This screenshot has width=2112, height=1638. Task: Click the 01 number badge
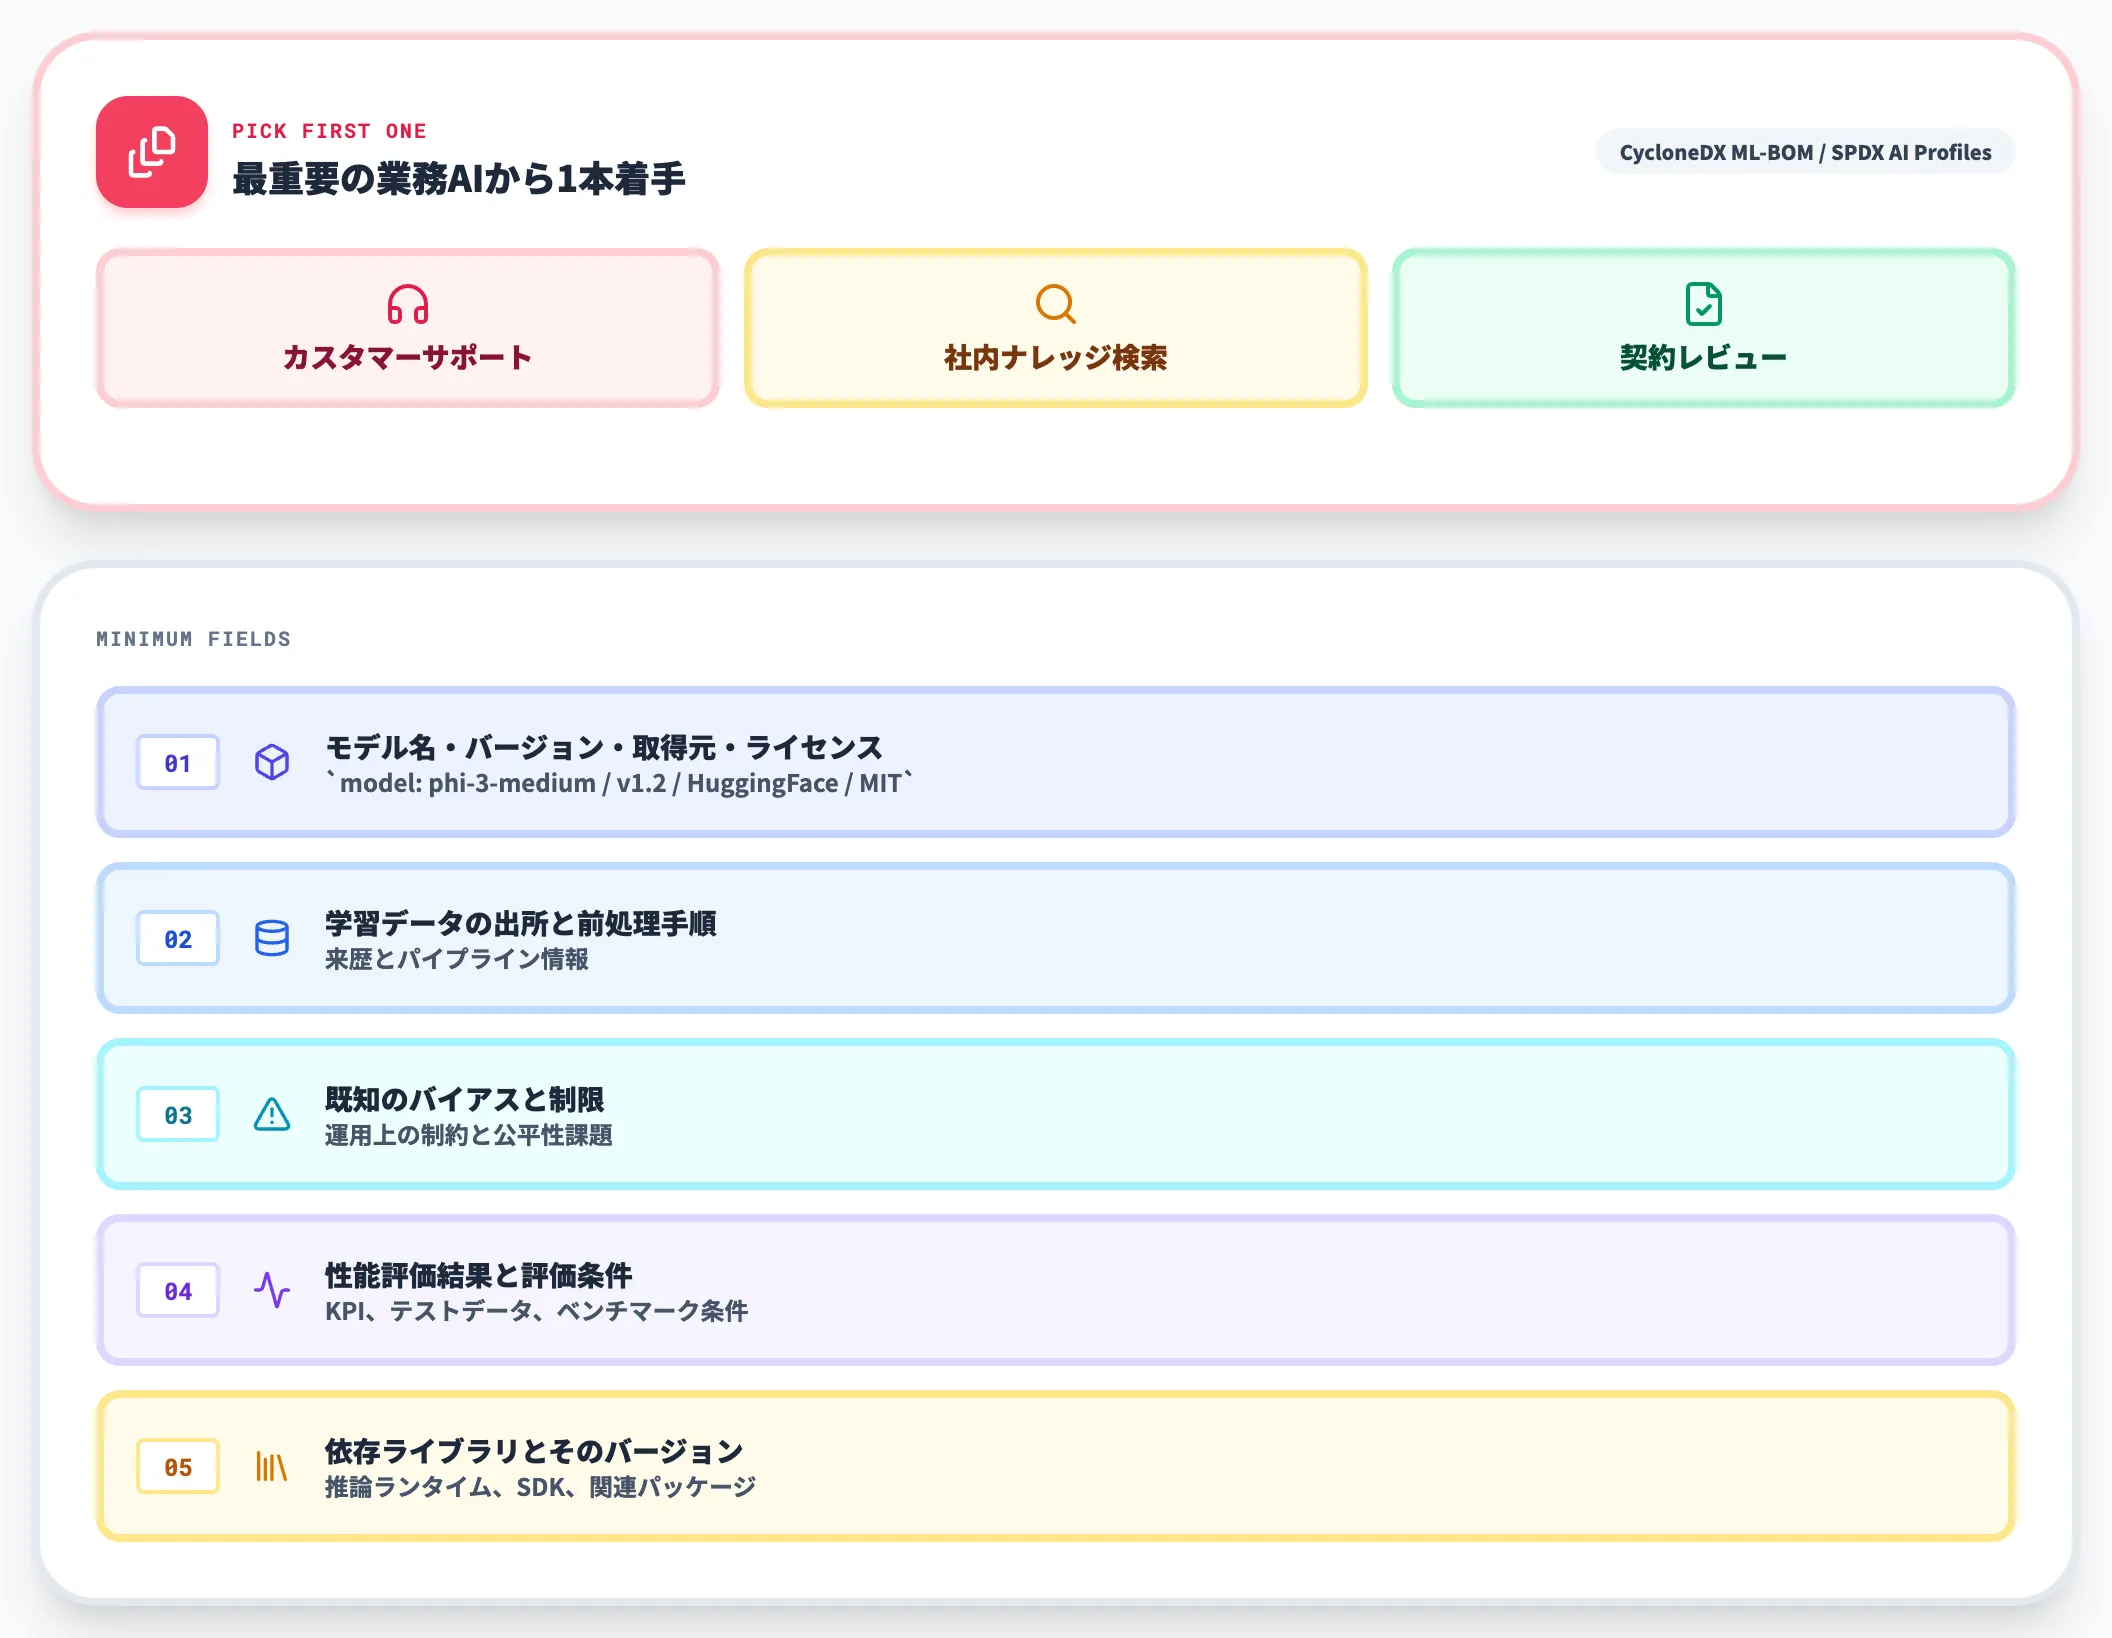pyautogui.click(x=178, y=763)
